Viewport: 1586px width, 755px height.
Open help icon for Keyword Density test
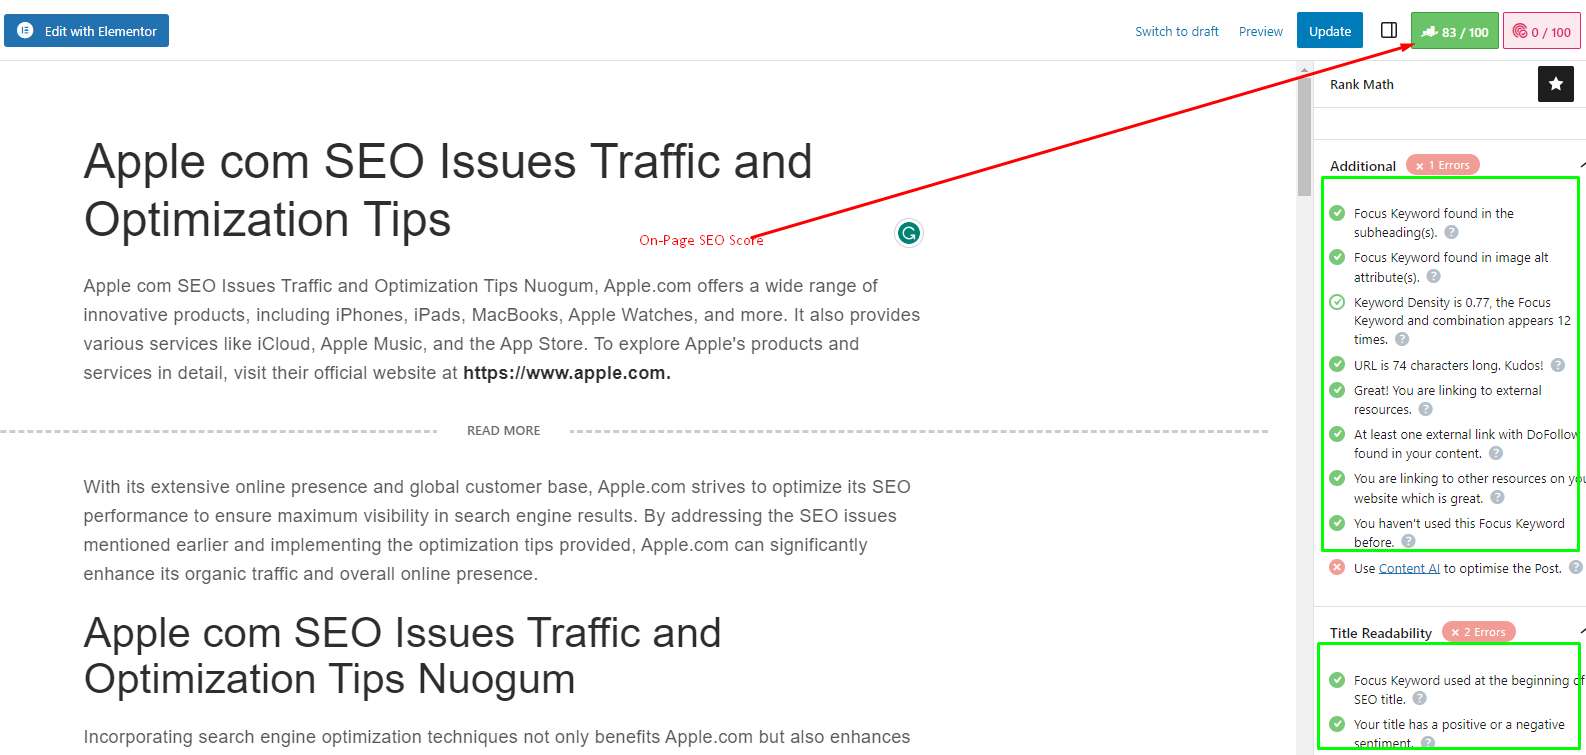pos(1402,339)
